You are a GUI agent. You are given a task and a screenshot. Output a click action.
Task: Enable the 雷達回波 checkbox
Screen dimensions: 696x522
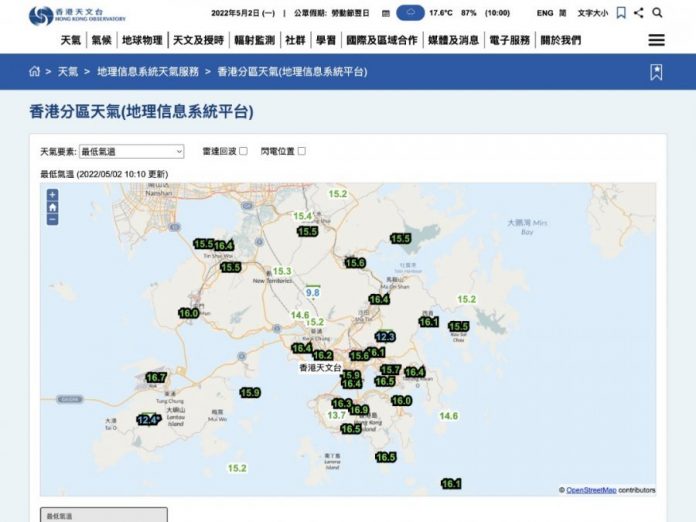[243, 151]
